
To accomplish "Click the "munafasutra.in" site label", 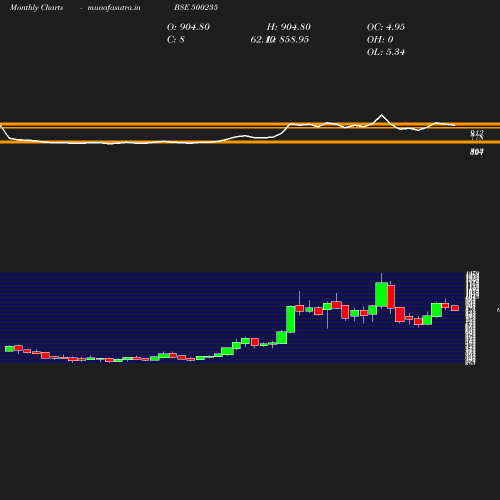I will 114,7.
